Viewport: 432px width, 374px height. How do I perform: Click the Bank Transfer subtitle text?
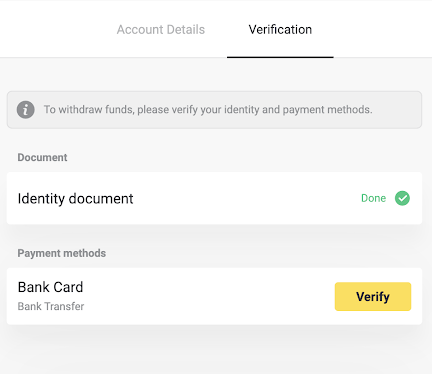point(51,306)
